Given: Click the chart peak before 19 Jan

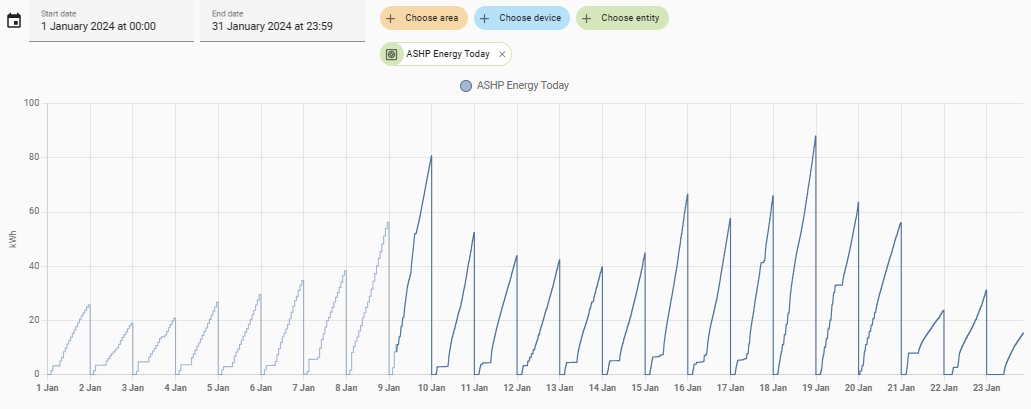Looking at the screenshot, I should click(815, 136).
